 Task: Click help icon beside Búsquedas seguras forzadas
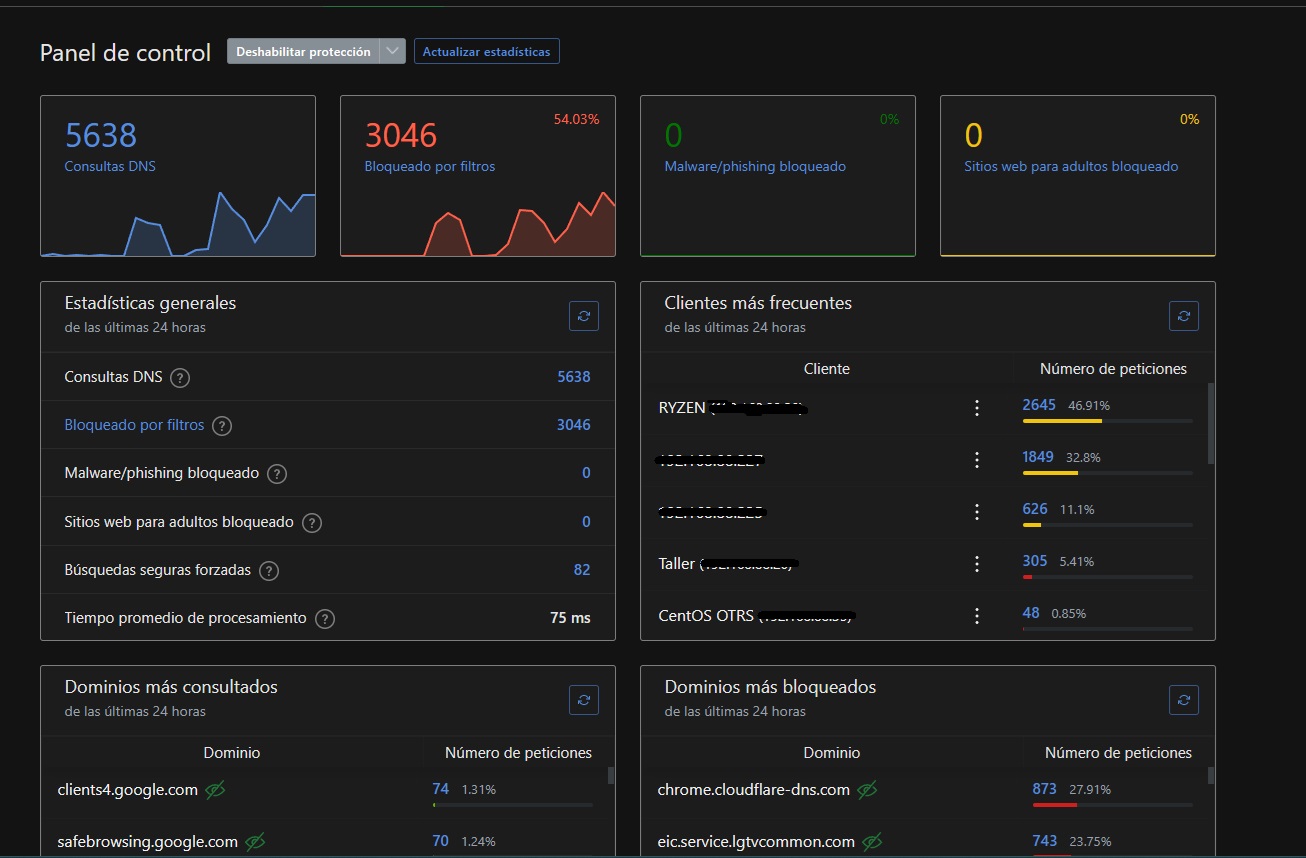tap(268, 571)
